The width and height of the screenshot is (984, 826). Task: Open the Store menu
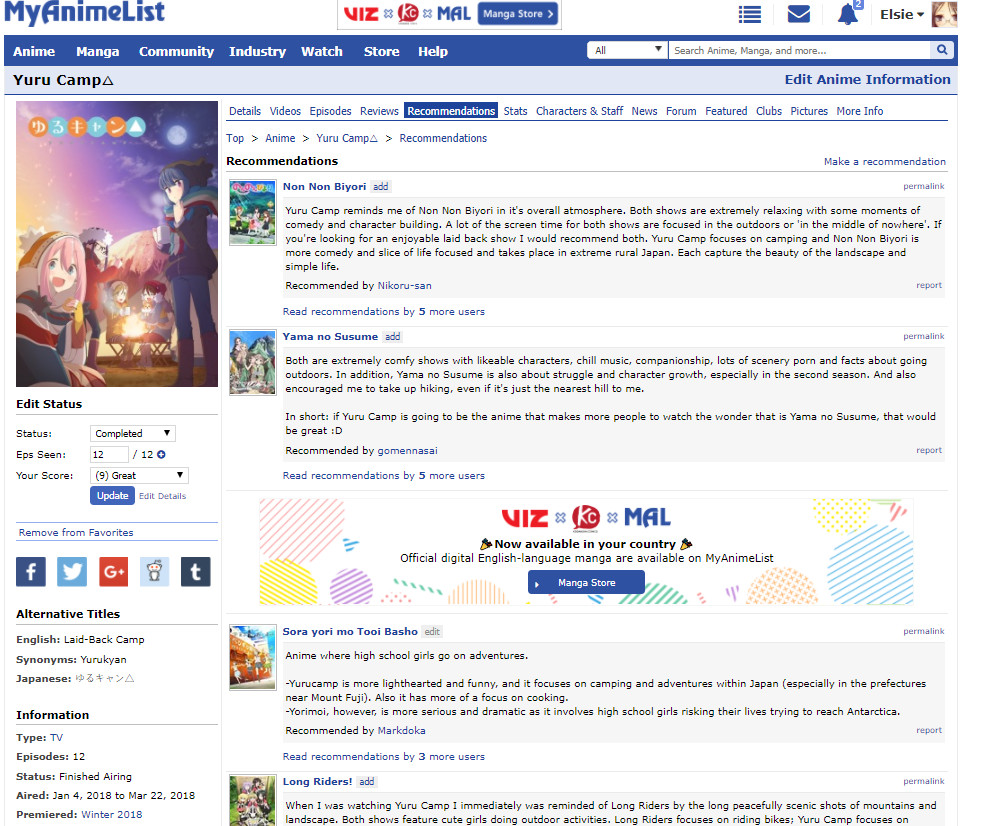point(382,51)
